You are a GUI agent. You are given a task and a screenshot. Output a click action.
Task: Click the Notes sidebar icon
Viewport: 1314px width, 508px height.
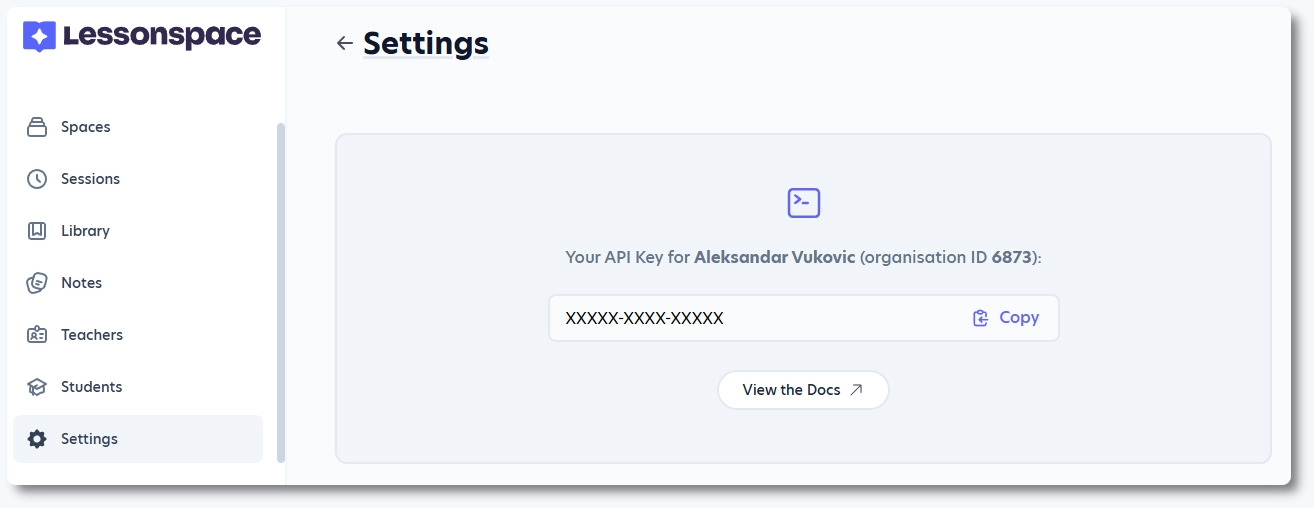pos(37,283)
